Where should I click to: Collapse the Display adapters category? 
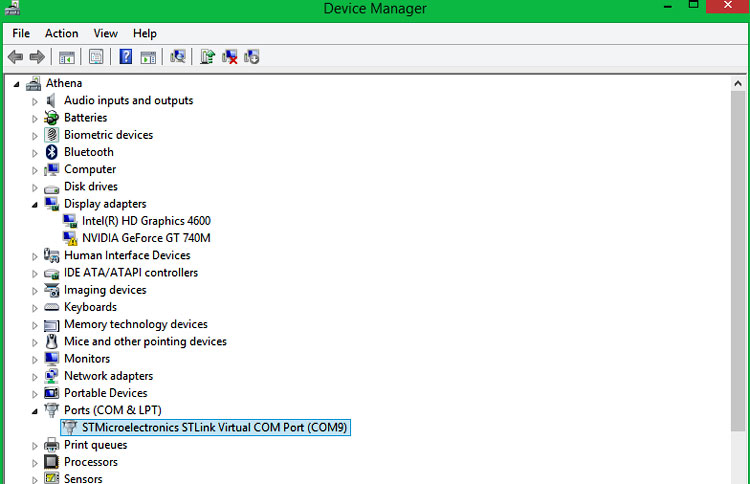34,205
